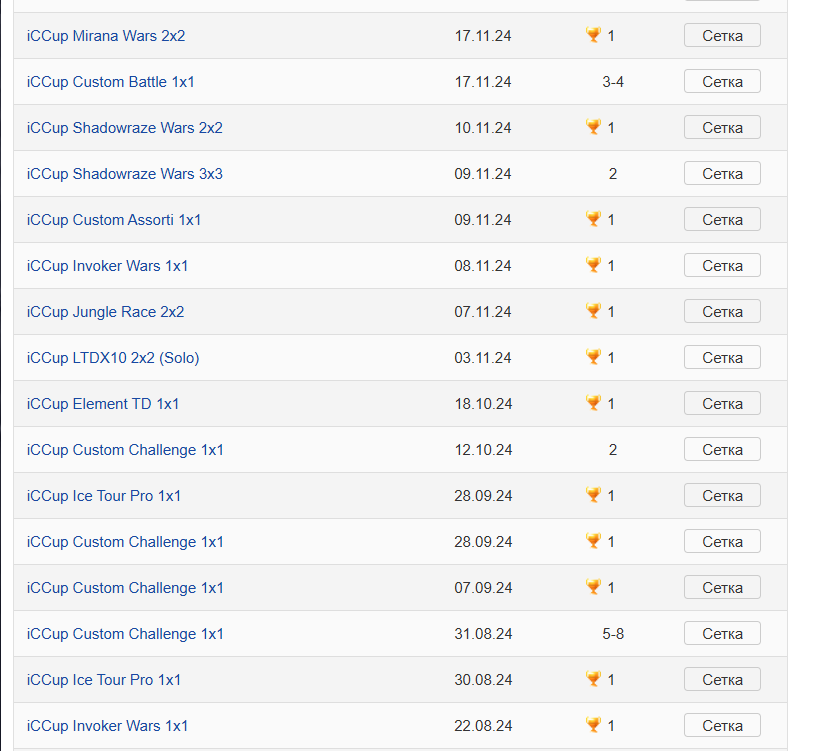
Task: Click trophy icon in LTDX10 2x2 (Solo) row
Action: point(593,357)
